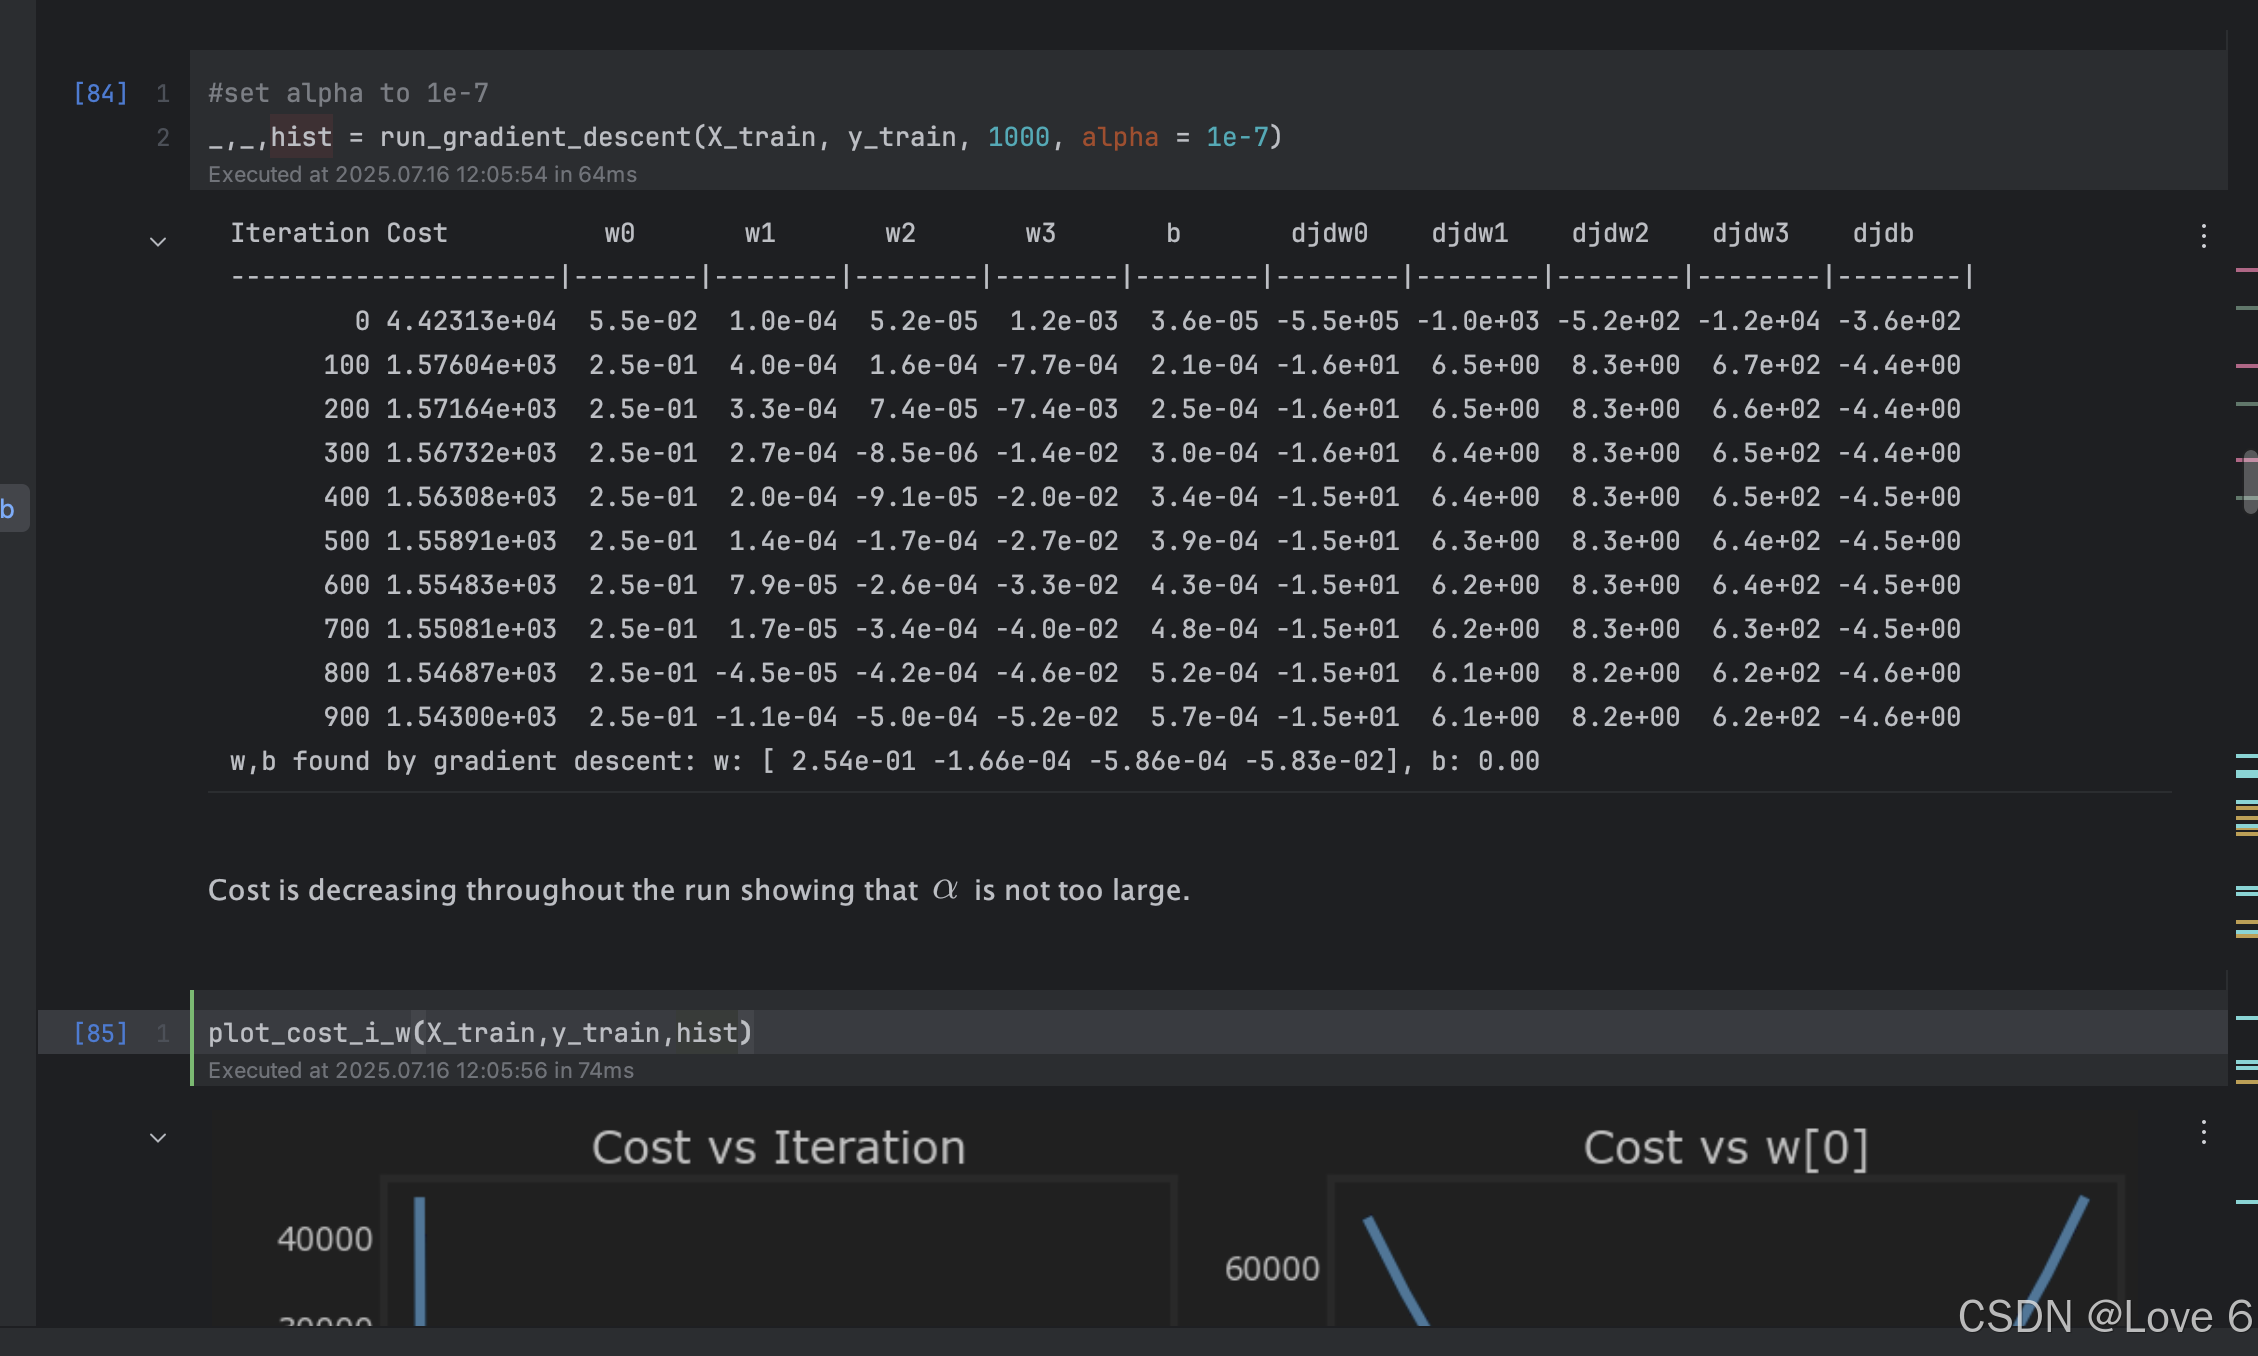
Task: Click the alpha parameter name
Action: (1119, 137)
